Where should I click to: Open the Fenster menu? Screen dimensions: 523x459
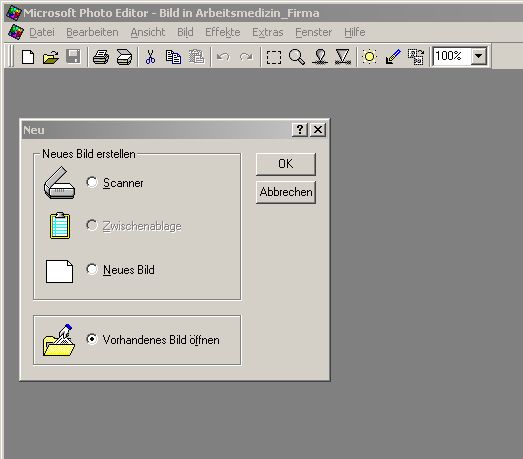pos(314,32)
